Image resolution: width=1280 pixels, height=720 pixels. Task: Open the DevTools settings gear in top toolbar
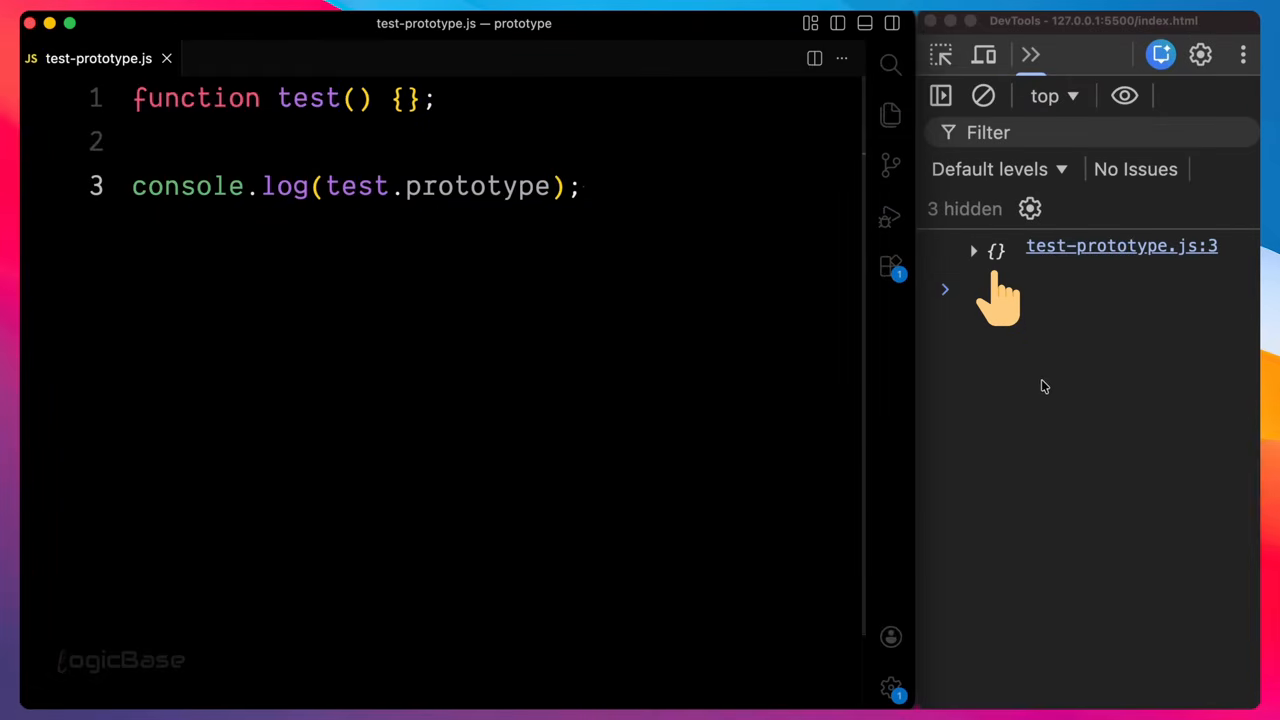coord(1200,55)
